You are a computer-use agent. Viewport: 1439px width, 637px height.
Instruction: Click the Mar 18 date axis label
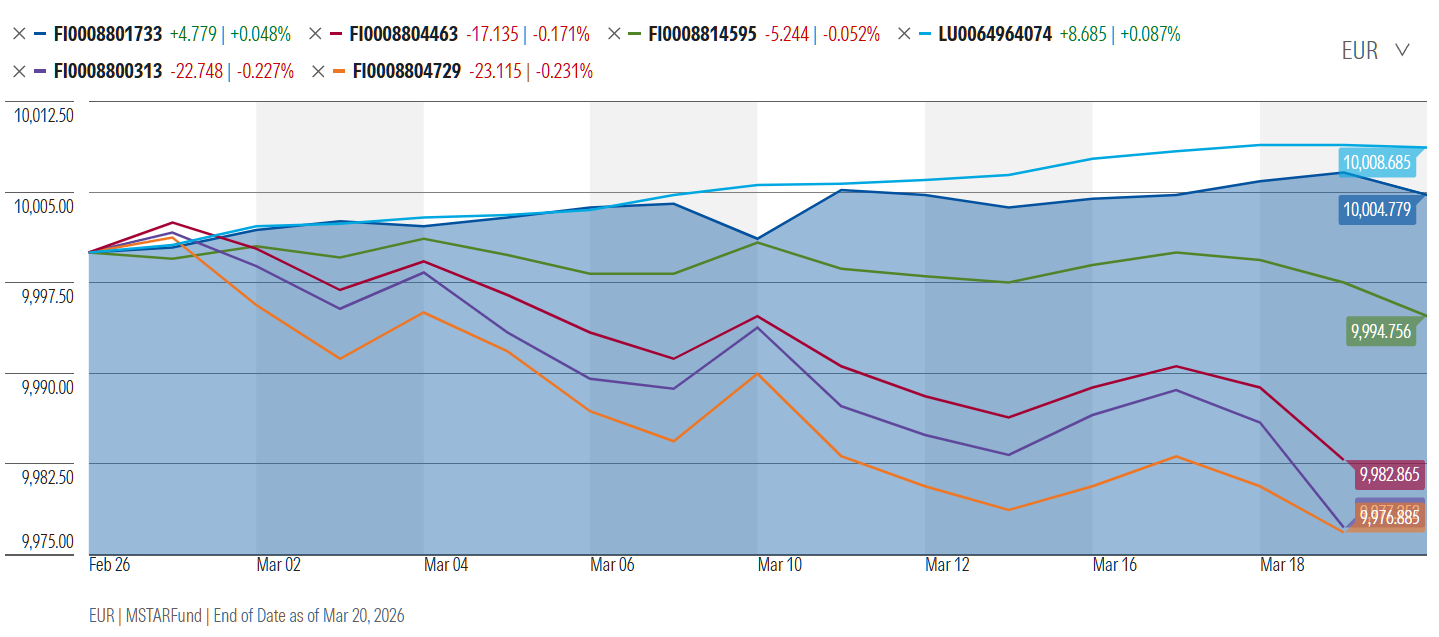tap(1282, 565)
